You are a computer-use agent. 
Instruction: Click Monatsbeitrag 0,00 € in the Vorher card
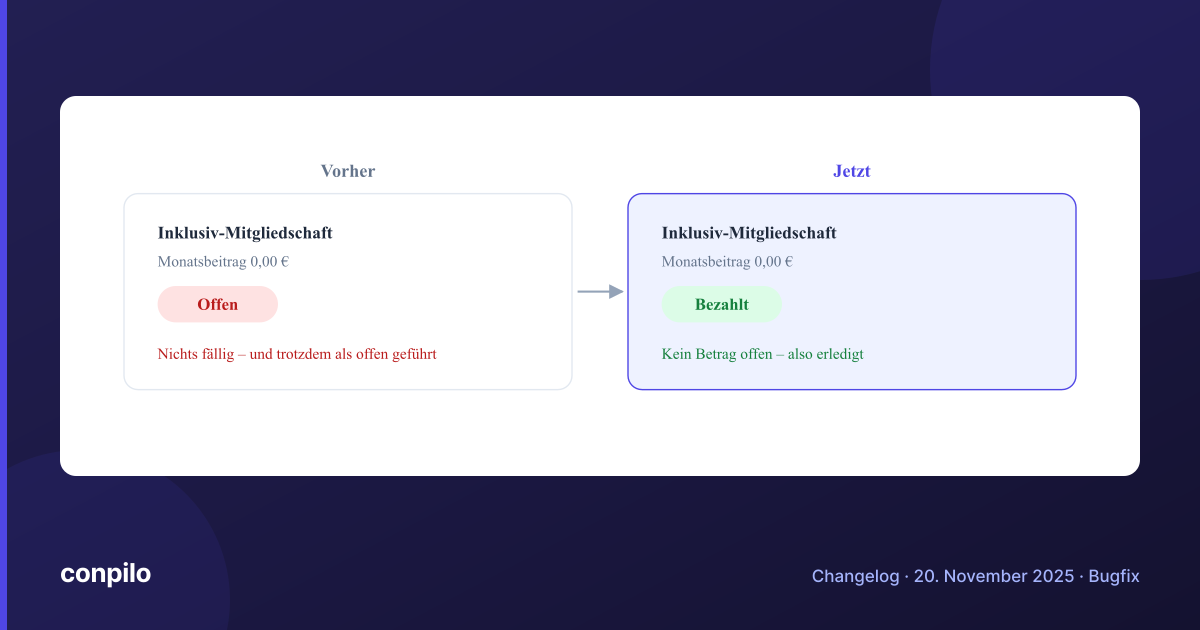point(223,262)
